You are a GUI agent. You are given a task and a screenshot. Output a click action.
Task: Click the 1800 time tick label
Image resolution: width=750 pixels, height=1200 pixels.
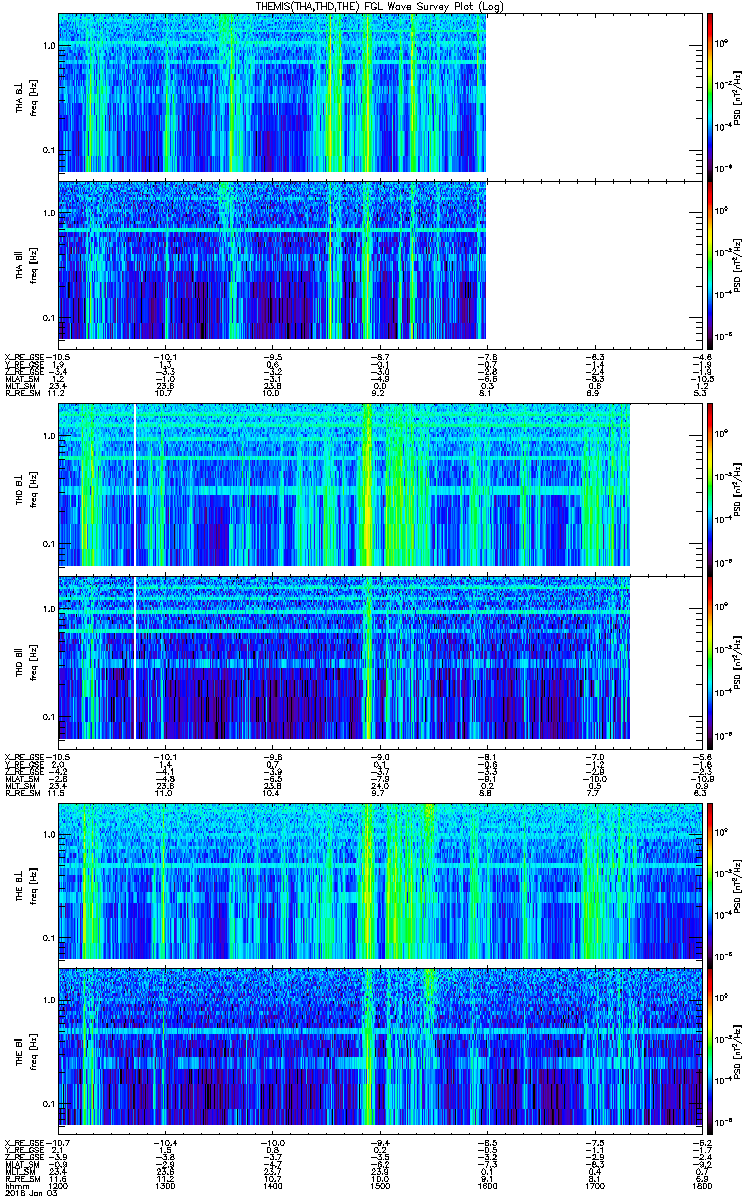[700, 1185]
